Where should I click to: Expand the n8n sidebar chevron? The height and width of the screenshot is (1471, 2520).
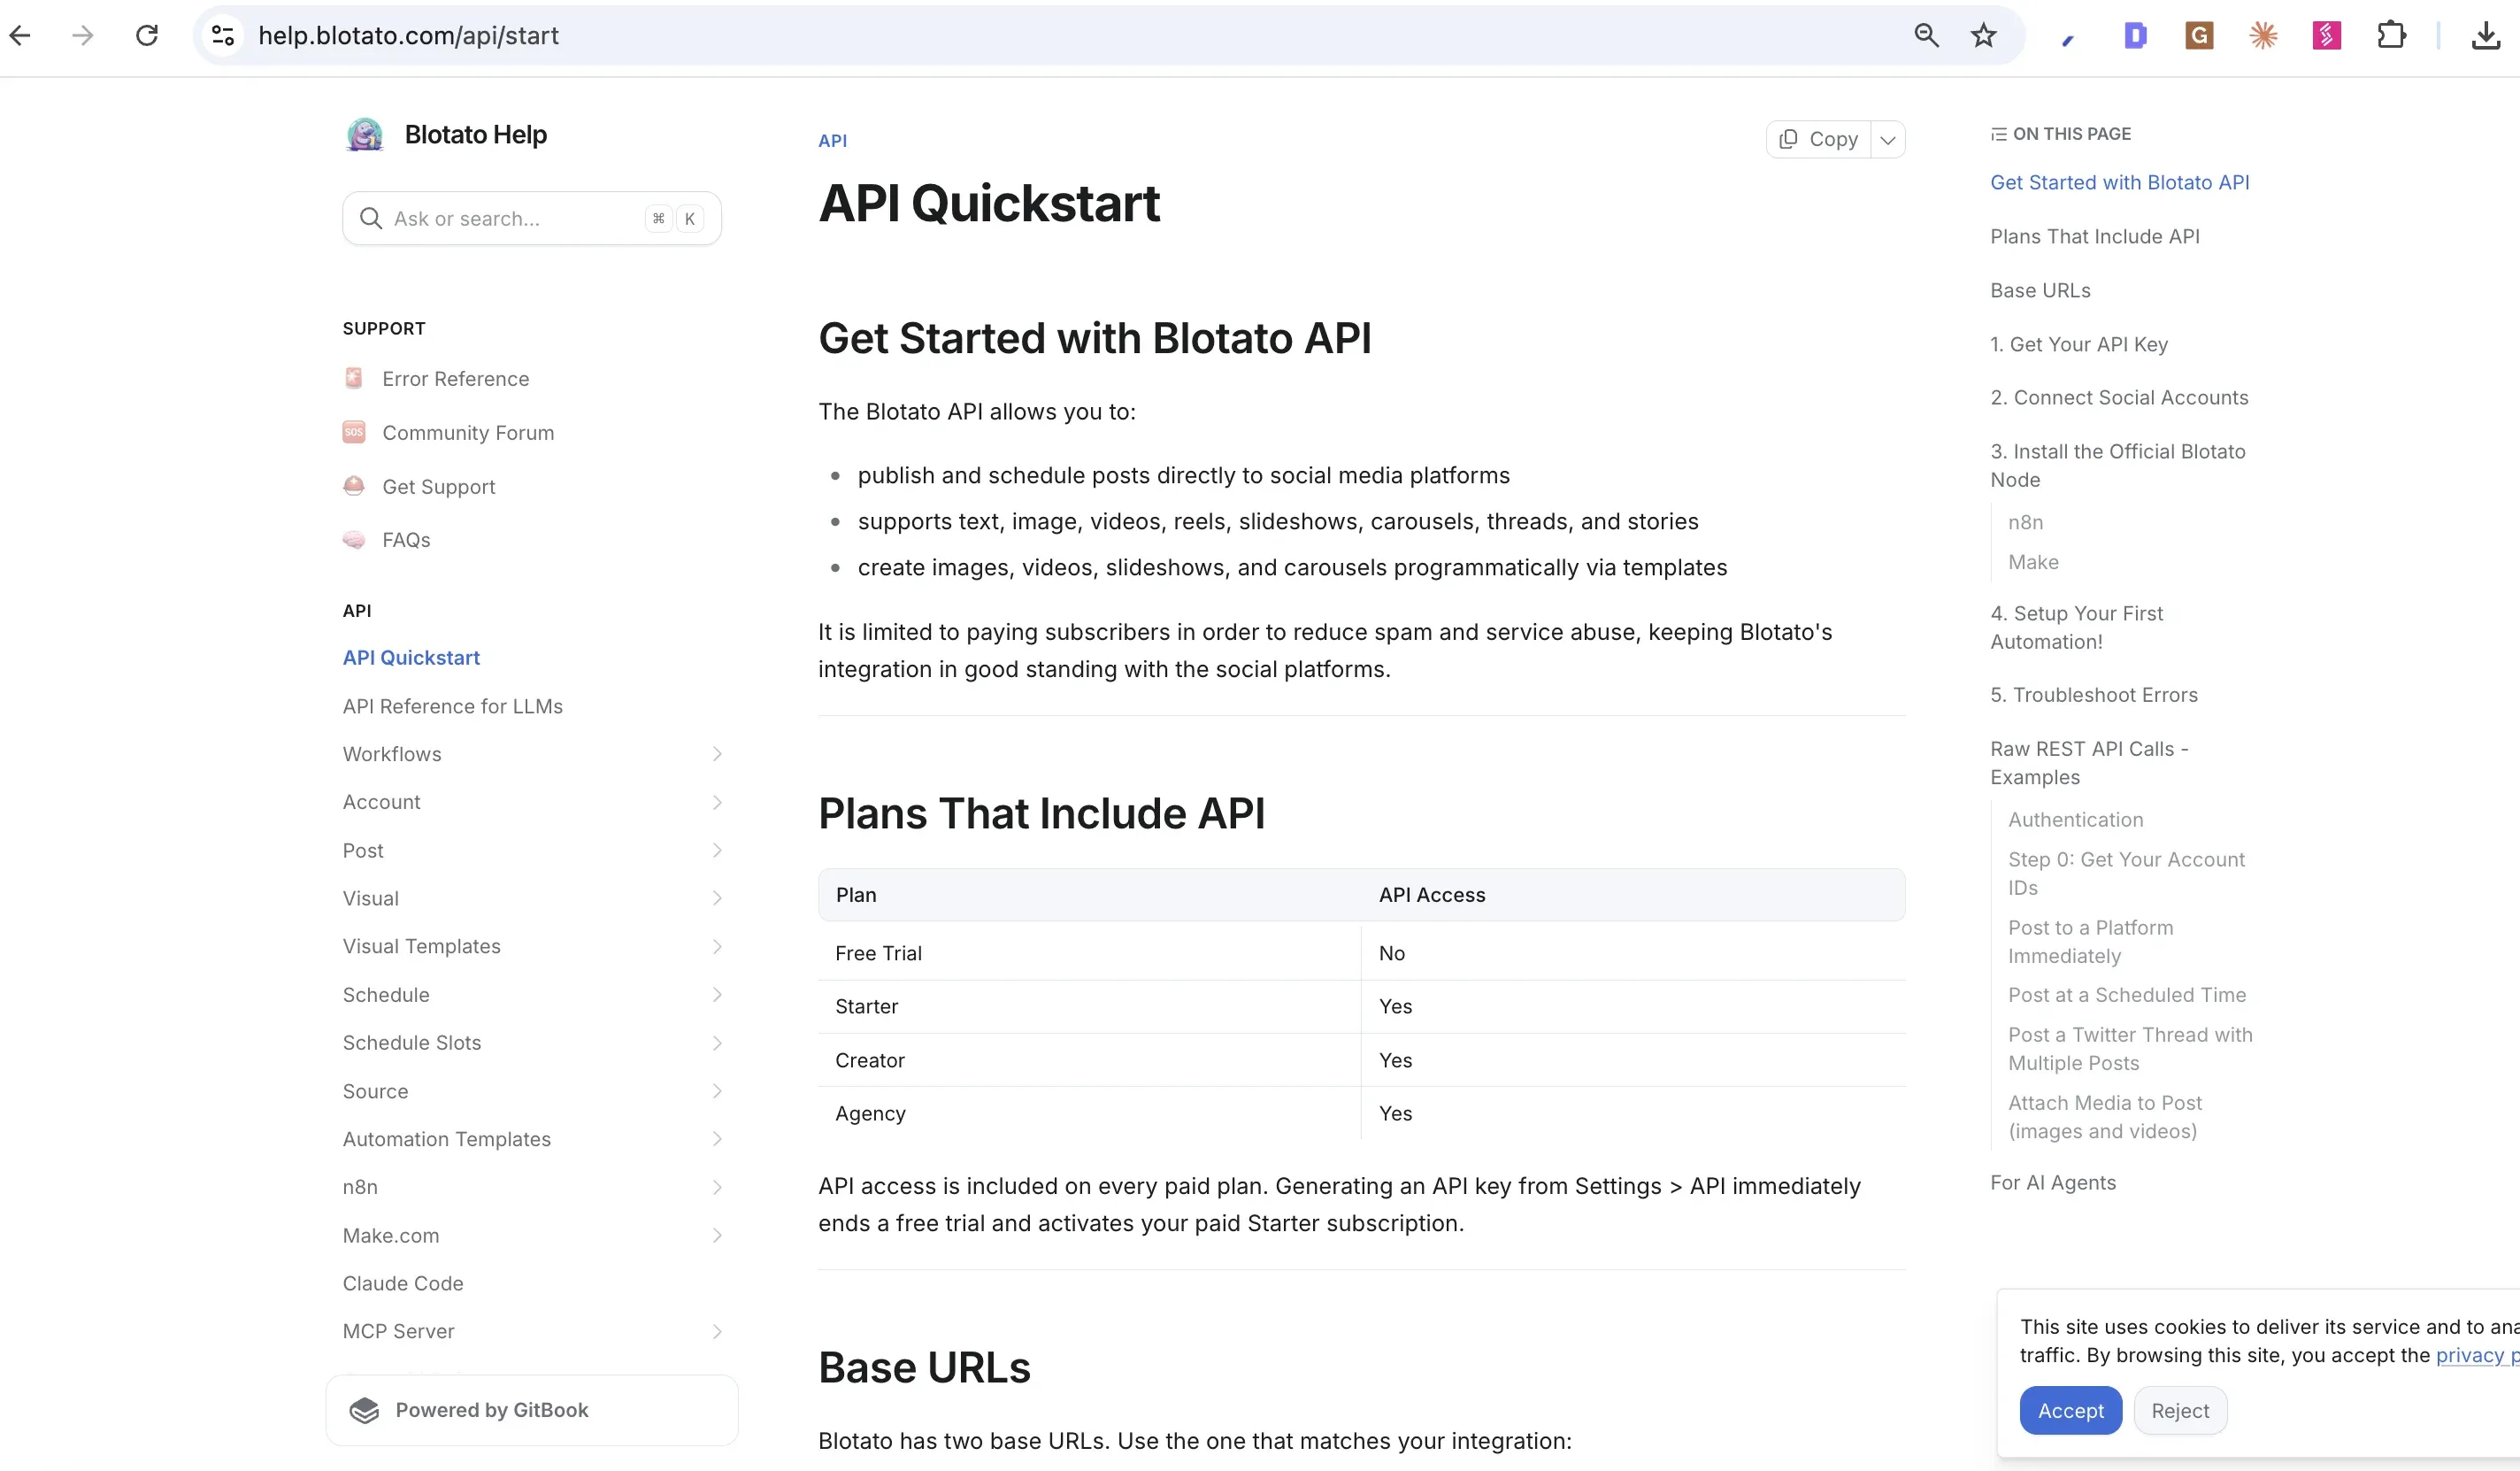[x=717, y=1187]
